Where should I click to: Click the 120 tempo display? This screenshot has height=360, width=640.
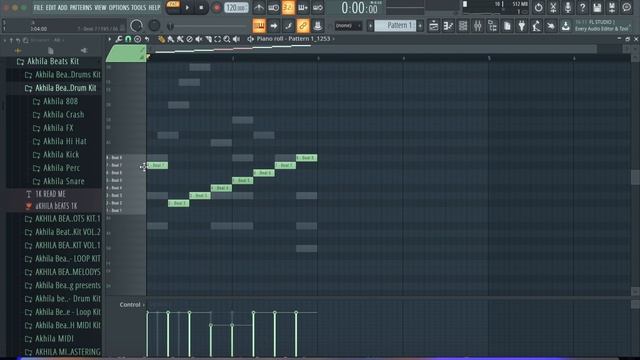pyautogui.click(x=236, y=7)
